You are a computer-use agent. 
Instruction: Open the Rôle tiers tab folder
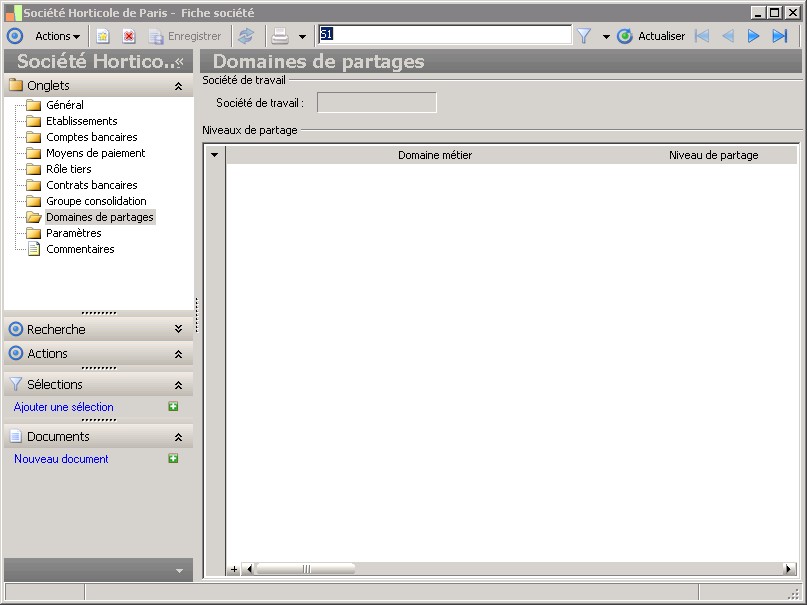tap(68, 169)
